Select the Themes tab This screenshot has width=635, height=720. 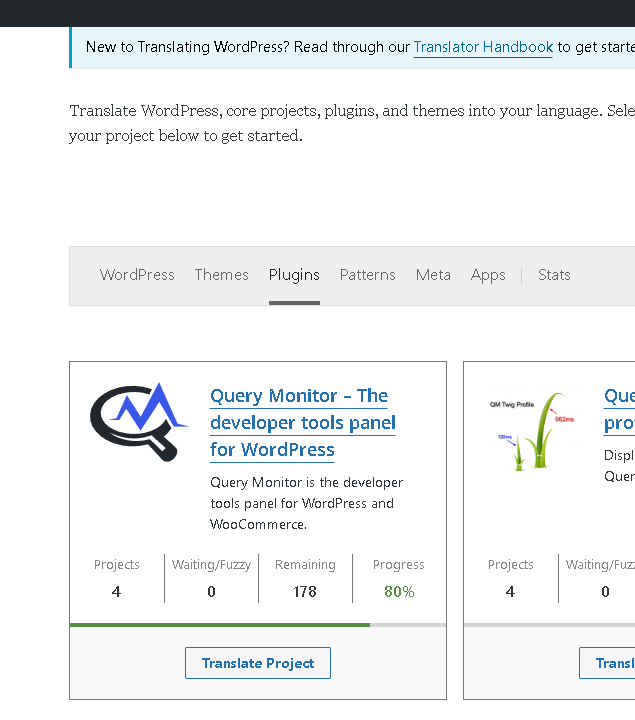click(221, 275)
